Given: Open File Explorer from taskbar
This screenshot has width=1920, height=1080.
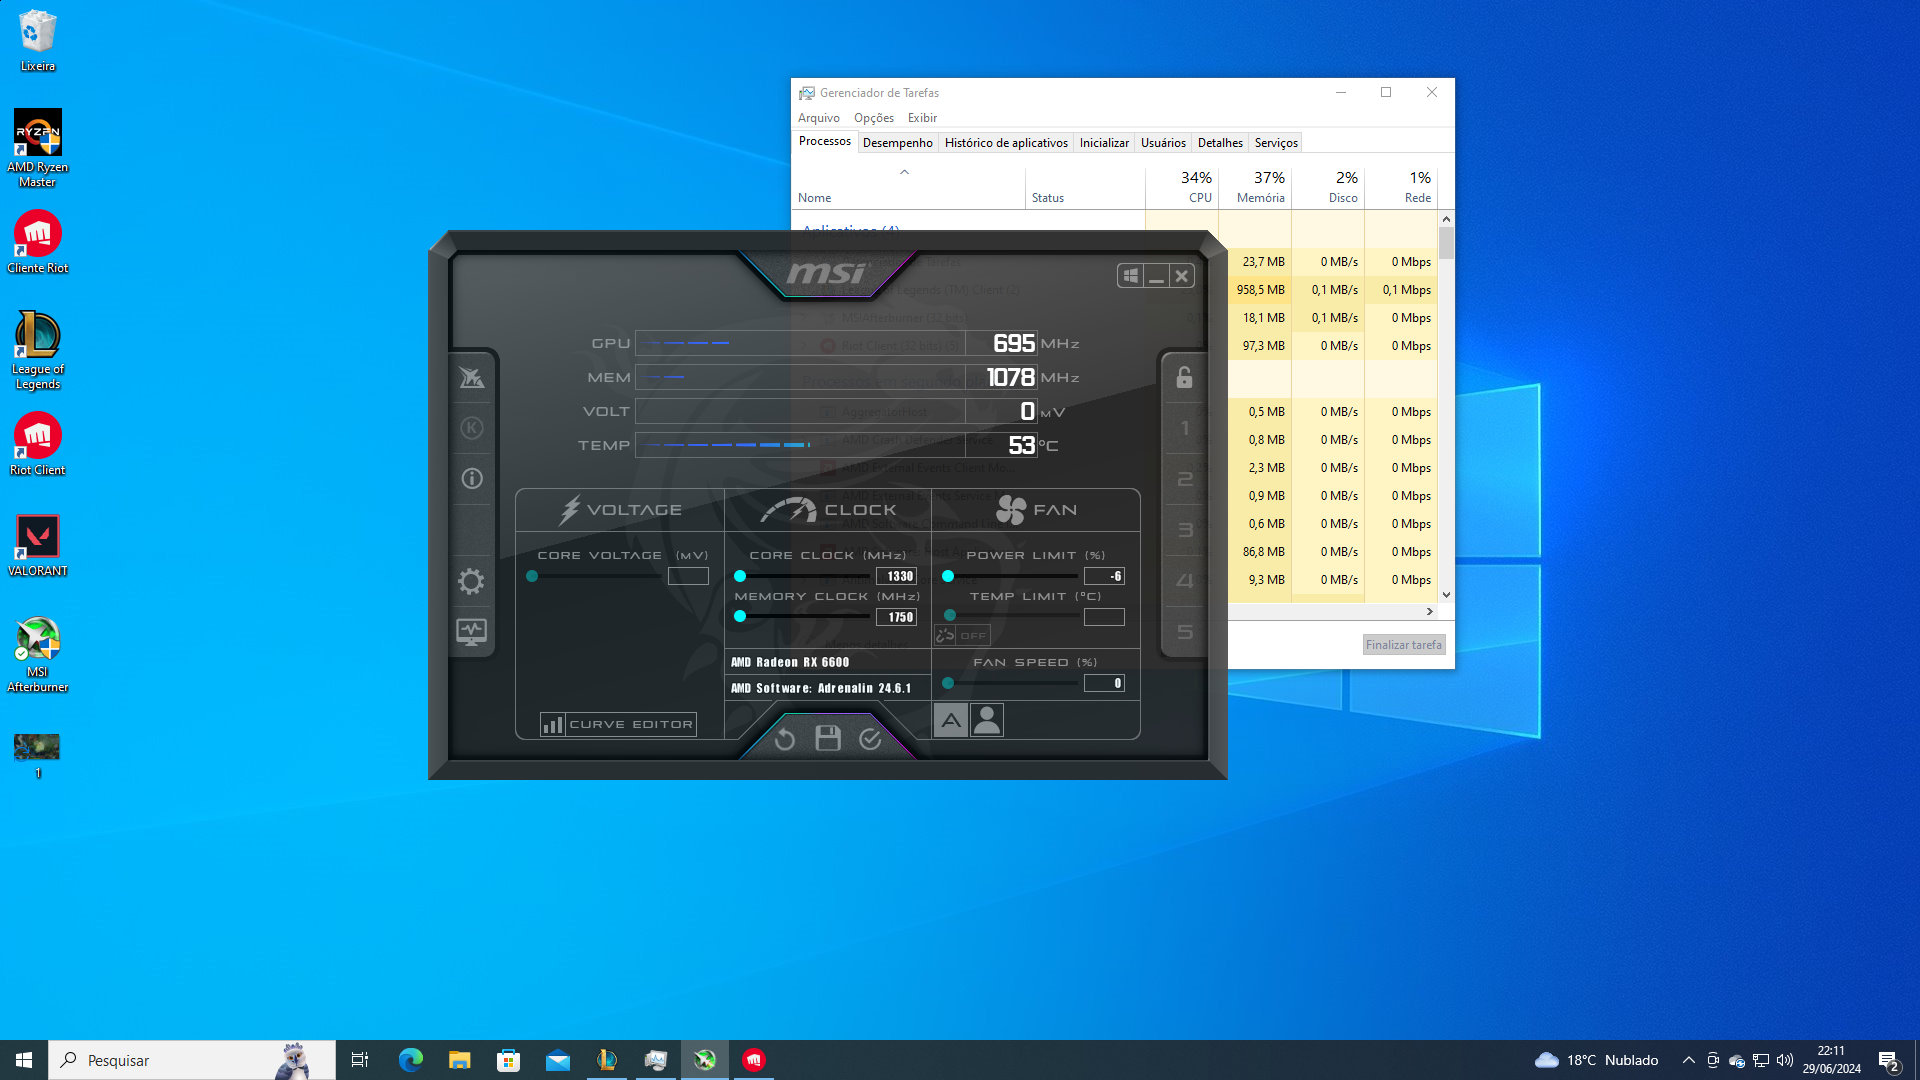Looking at the screenshot, I should 459,1060.
